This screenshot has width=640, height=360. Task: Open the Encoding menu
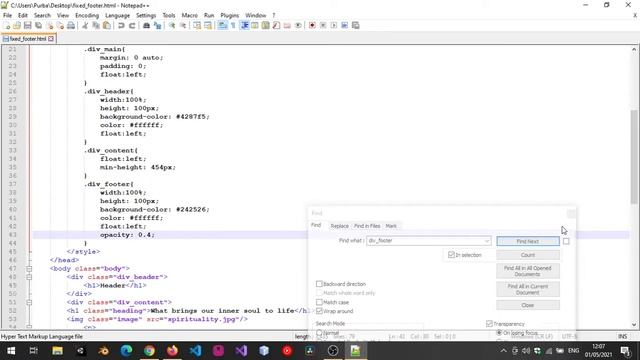[87, 15]
